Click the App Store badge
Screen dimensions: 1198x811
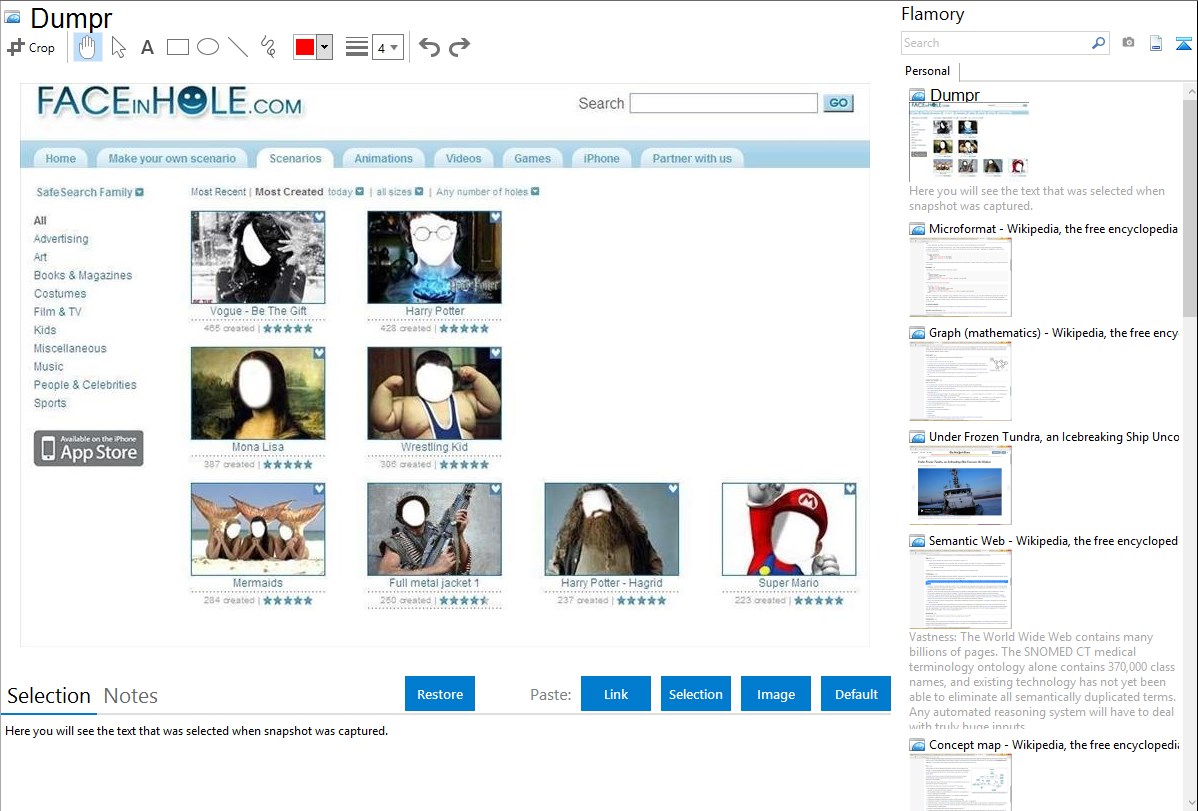[x=89, y=448]
